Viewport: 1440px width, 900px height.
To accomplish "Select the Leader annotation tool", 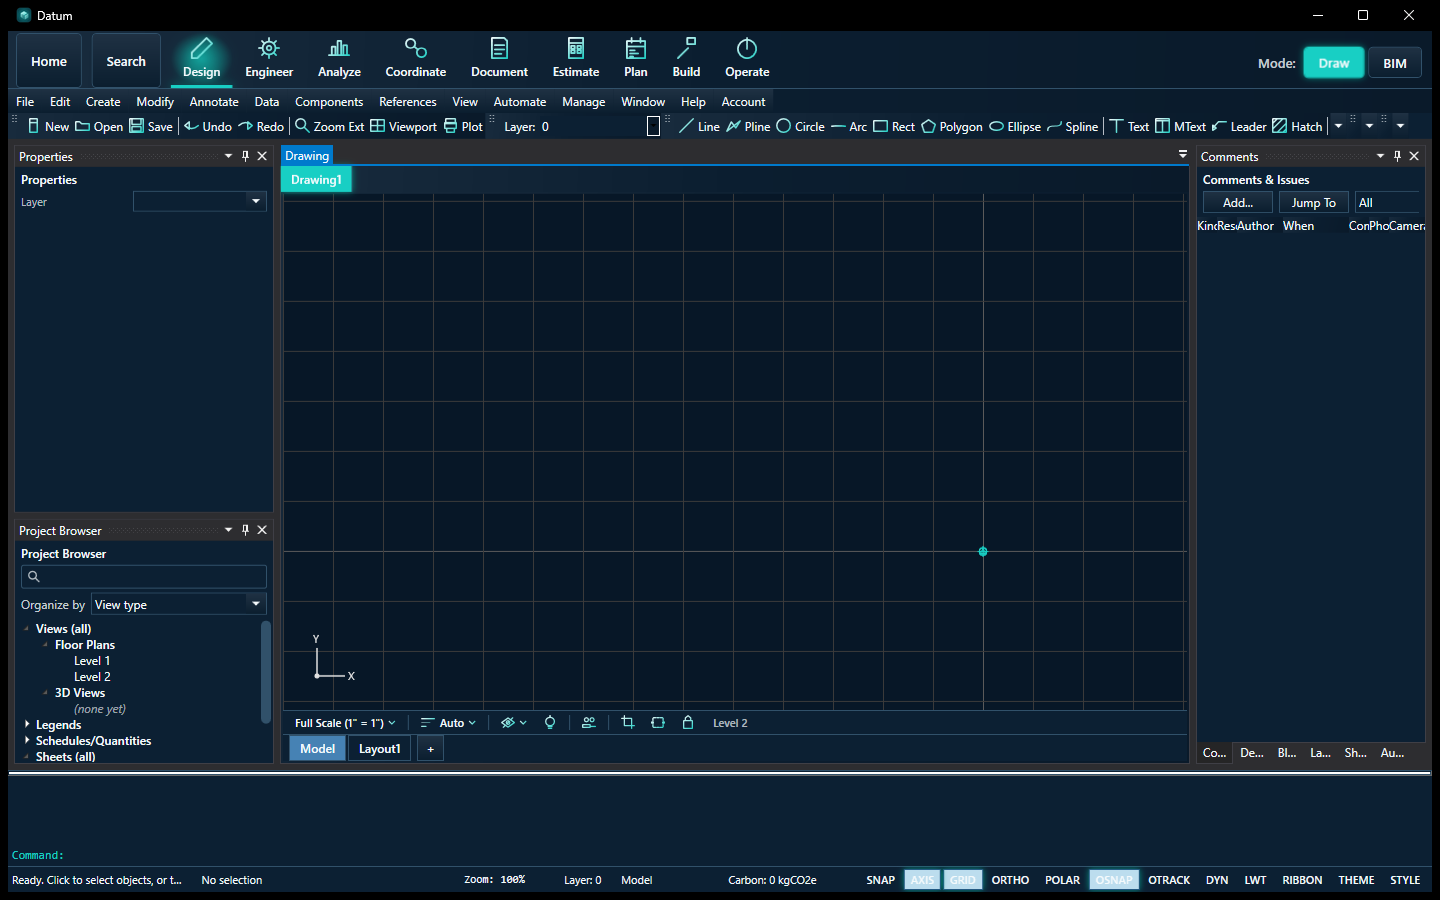I will tap(1239, 126).
